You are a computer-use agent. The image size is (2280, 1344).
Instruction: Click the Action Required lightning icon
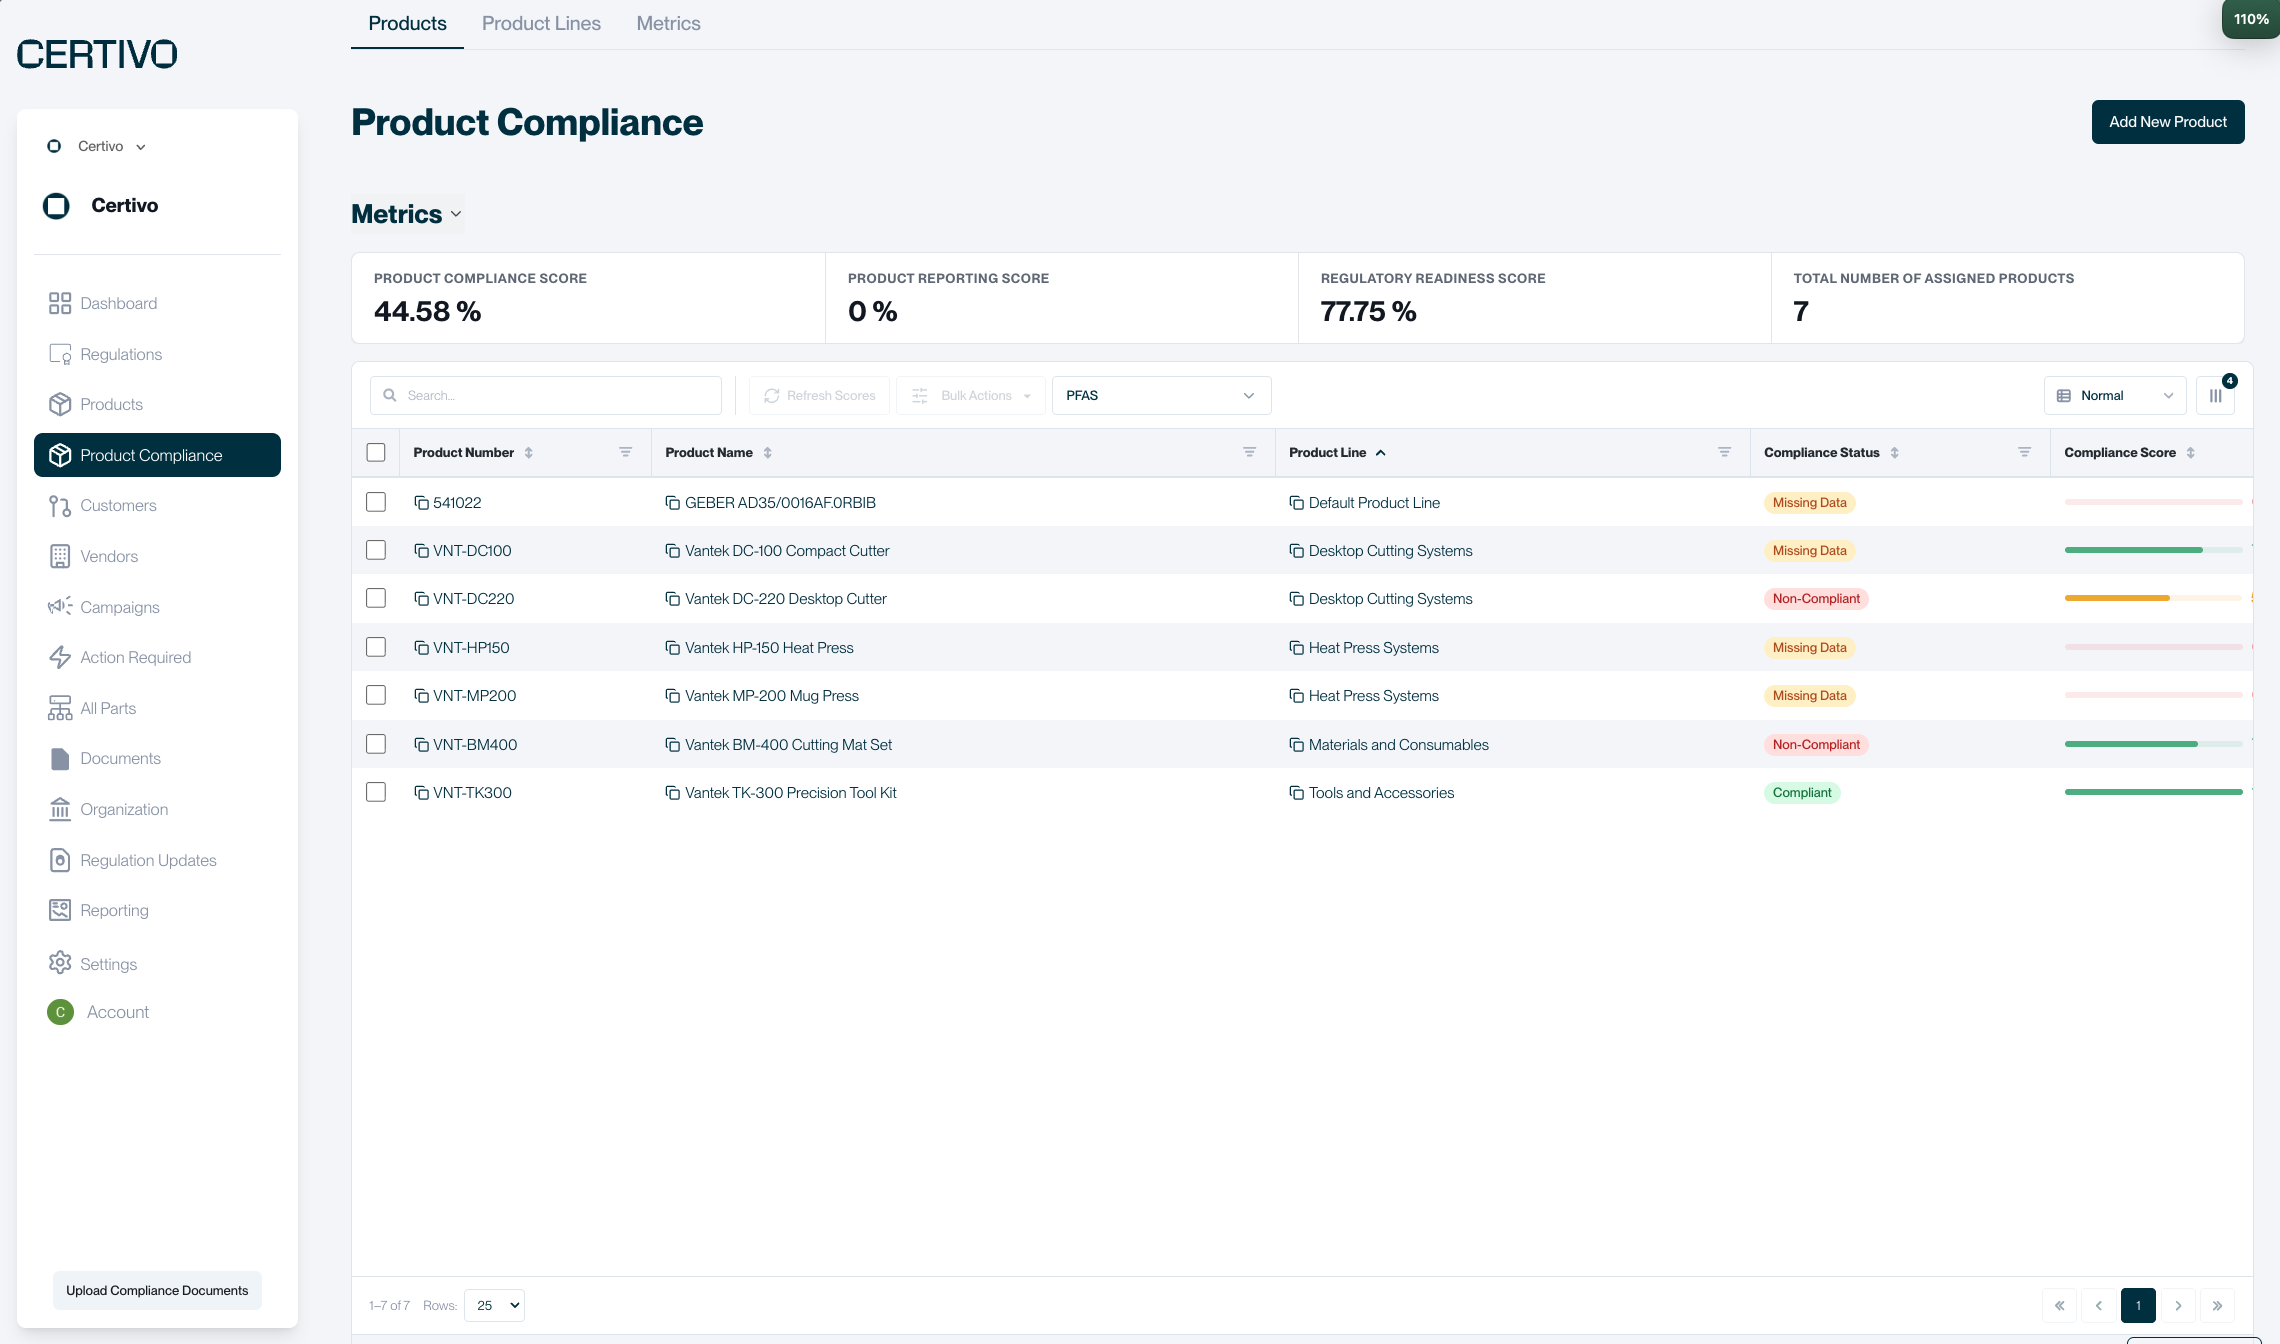tap(60, 657)
